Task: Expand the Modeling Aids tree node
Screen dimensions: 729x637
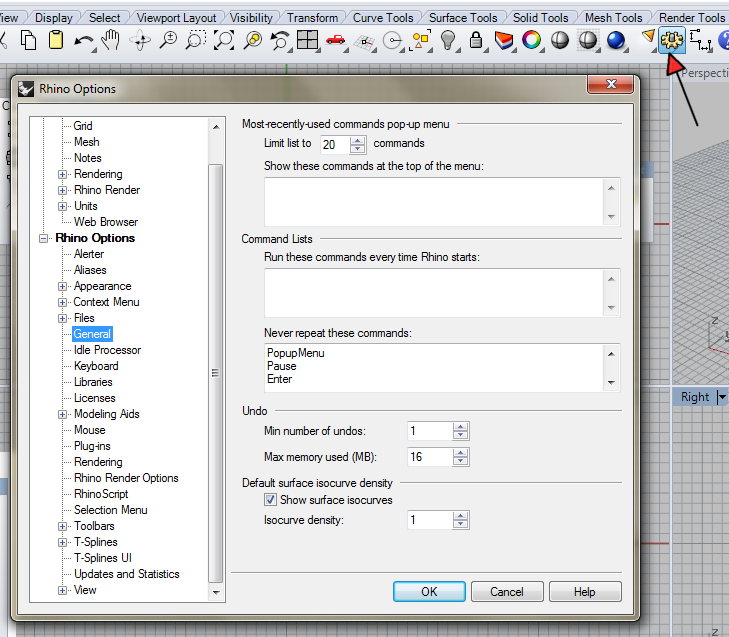Action: tap(63, 414)
